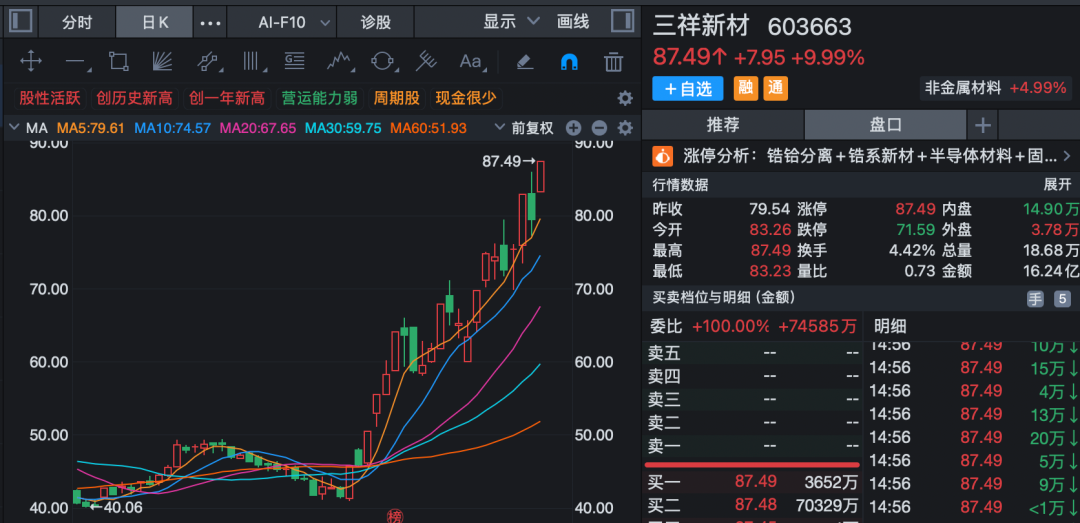This screenshot has width=1080, height=523.
Task: Select the pan/move crosshair tool
Action: pos(31,61)
